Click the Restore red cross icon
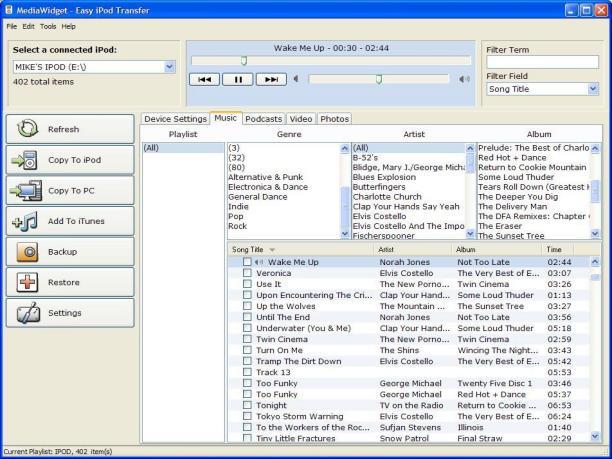Image resolution: width=612 pixels, height=459 pixels. (27, 282)
